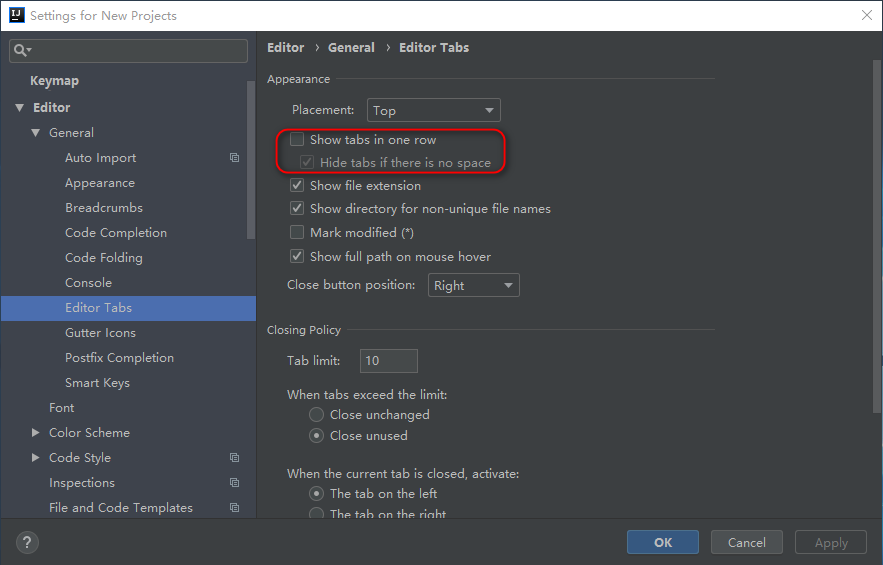883x565 pixels.
Task: Toggle Show full path on mouse hover
Action: tap(297, 256)
